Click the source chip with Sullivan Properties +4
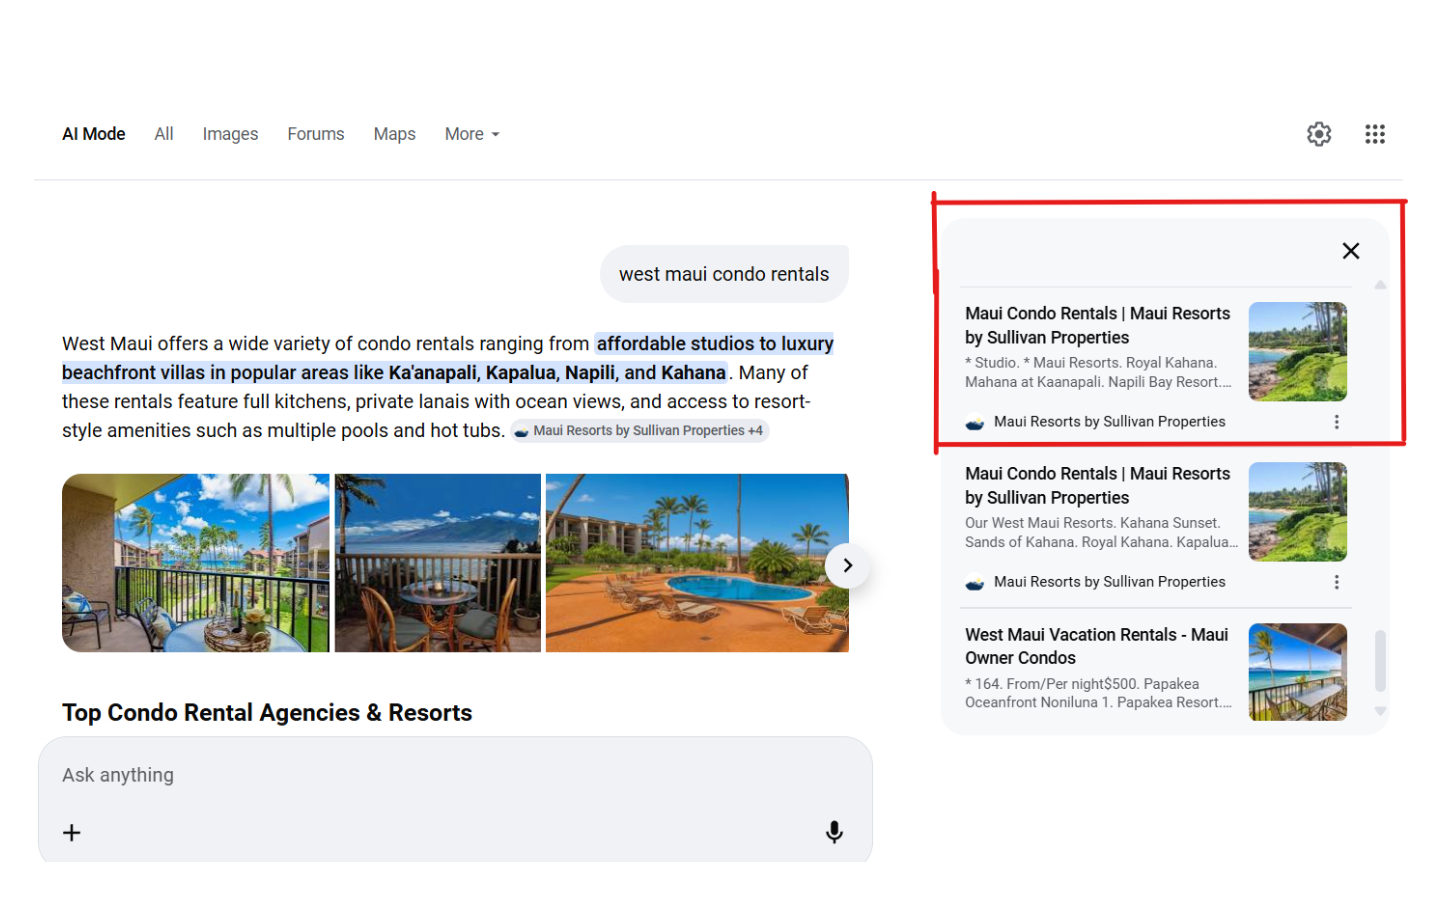The width and height of the screenshot is (1442, 911). click(x=640, y=431)
